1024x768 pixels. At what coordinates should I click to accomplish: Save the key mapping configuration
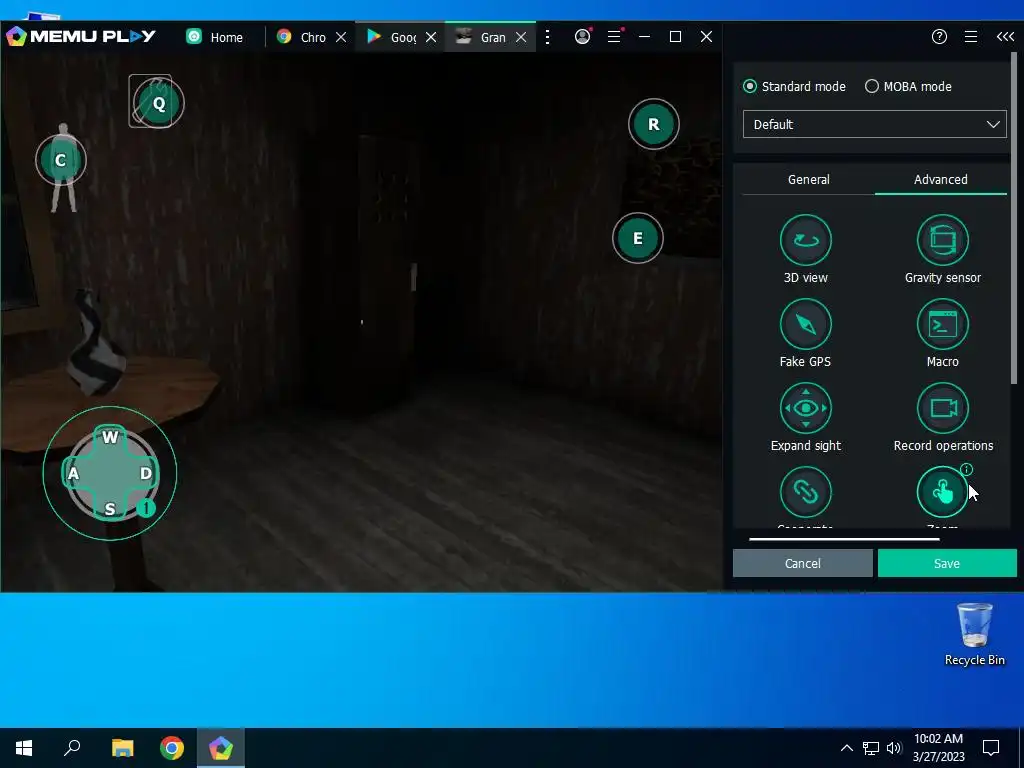click(947, 563)
